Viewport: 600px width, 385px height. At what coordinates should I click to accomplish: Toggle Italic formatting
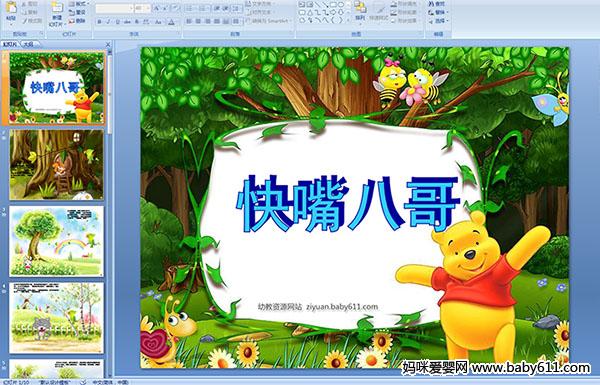click(108, 22)
